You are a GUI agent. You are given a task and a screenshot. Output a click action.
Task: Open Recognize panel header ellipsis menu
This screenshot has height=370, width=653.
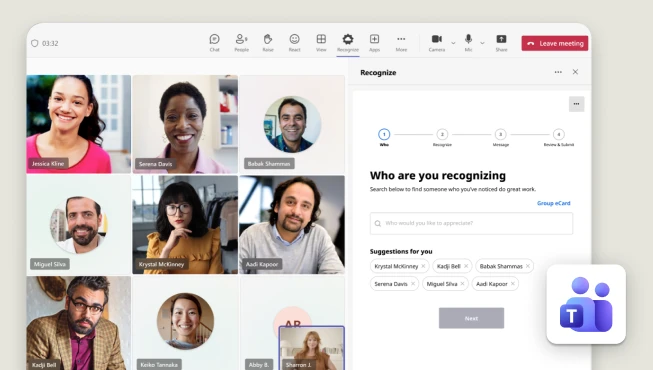coord(558,72)
